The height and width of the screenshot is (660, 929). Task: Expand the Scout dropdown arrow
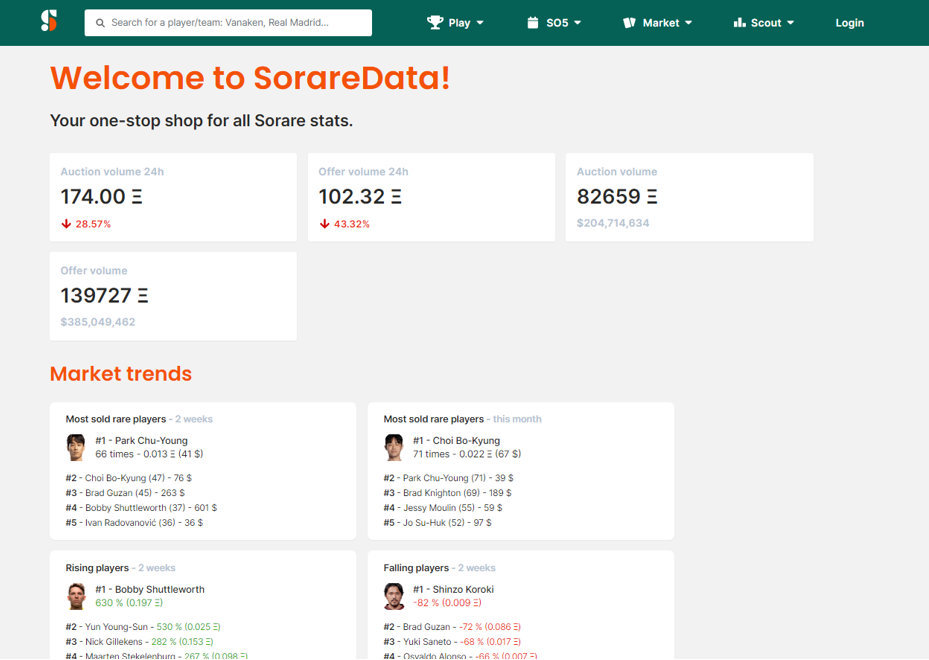790,23
